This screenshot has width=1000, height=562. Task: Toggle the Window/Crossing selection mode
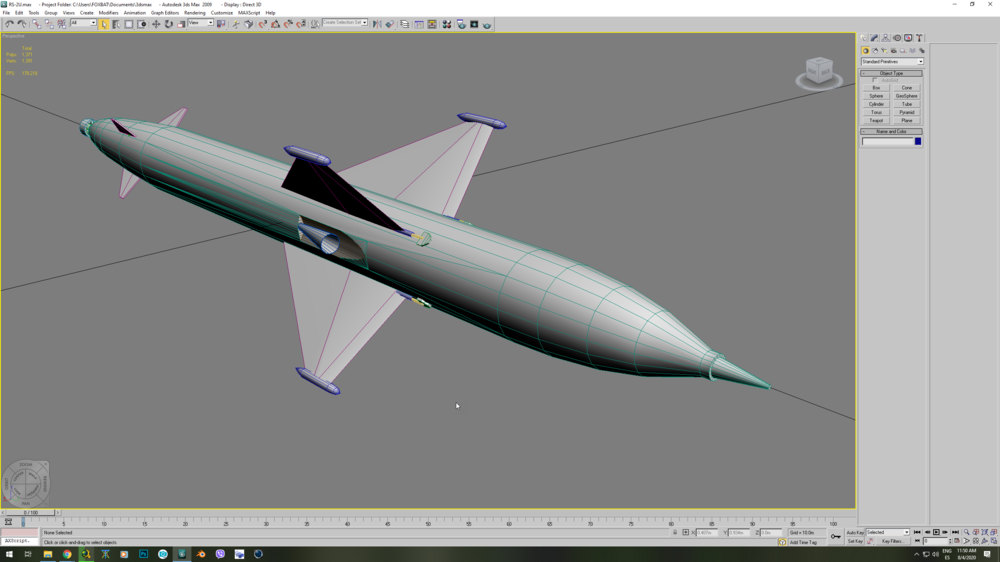click(142, 24)
